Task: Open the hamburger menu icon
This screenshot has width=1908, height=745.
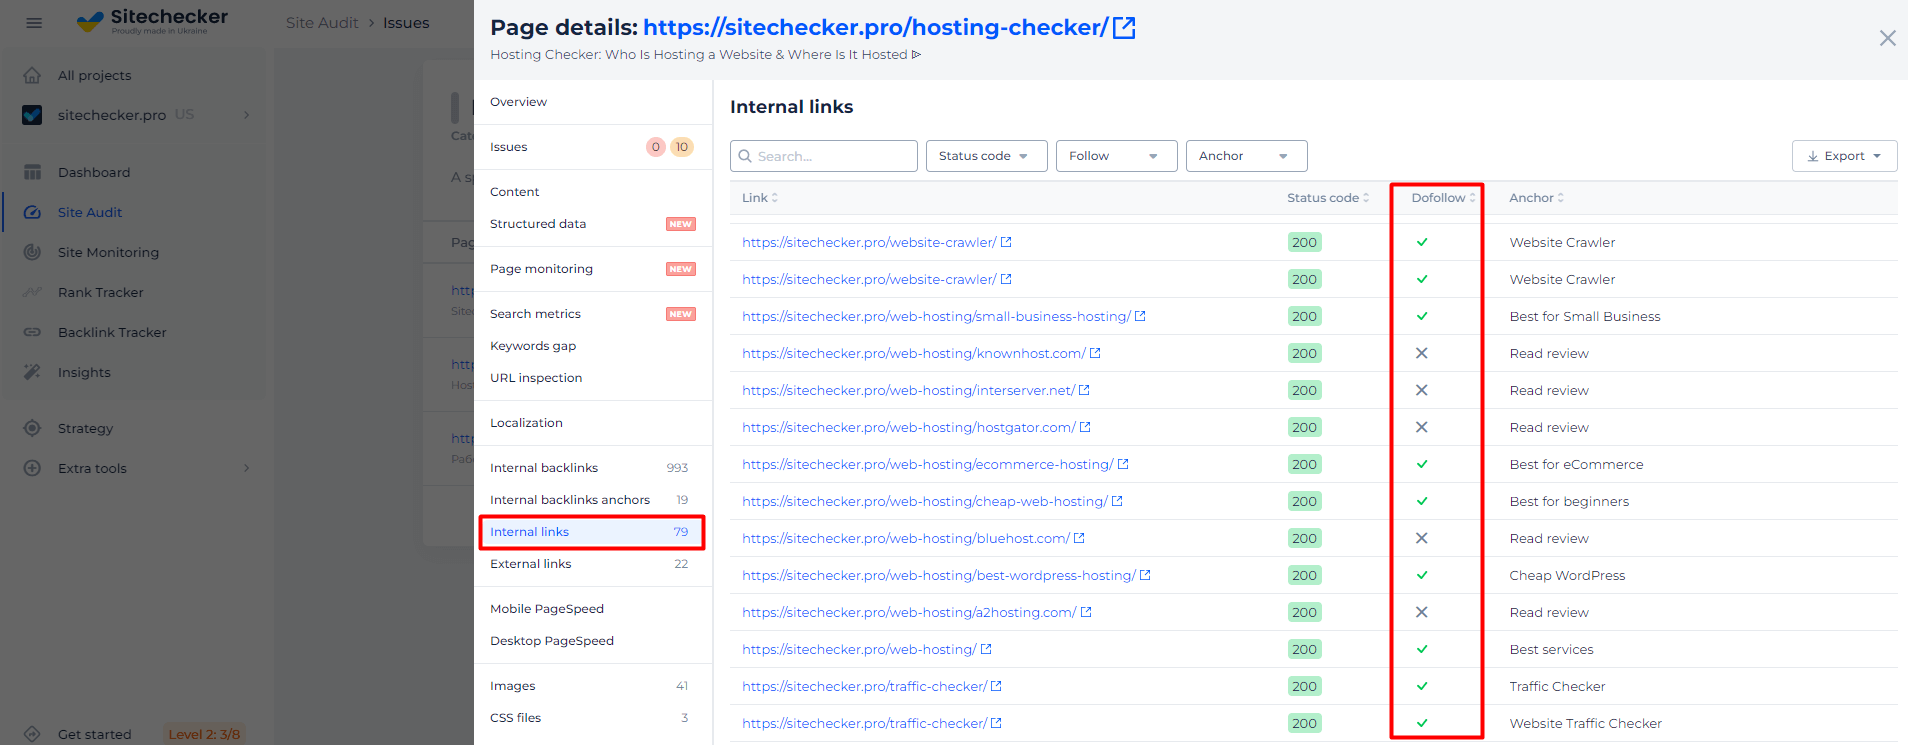Action: (x=34, y=22)
